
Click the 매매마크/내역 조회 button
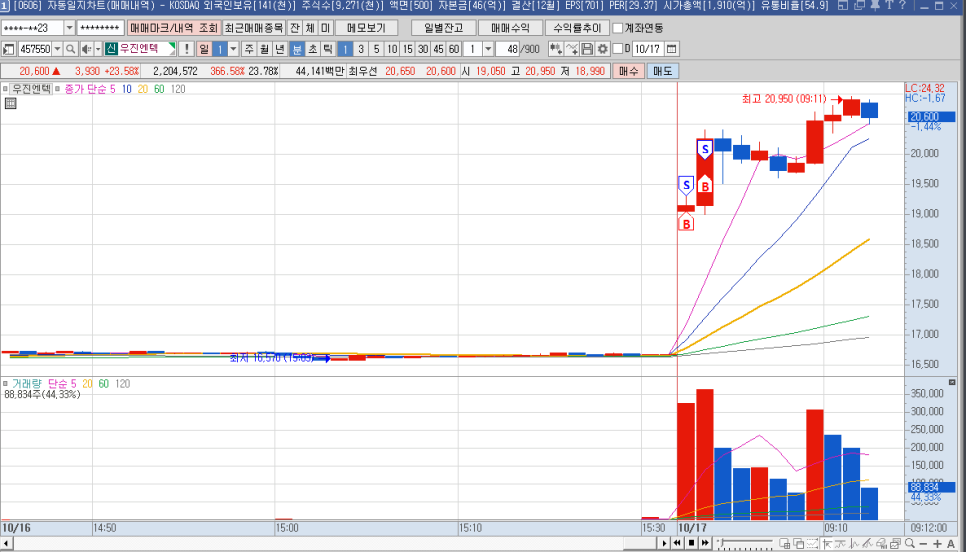click(x=173, y=28)
